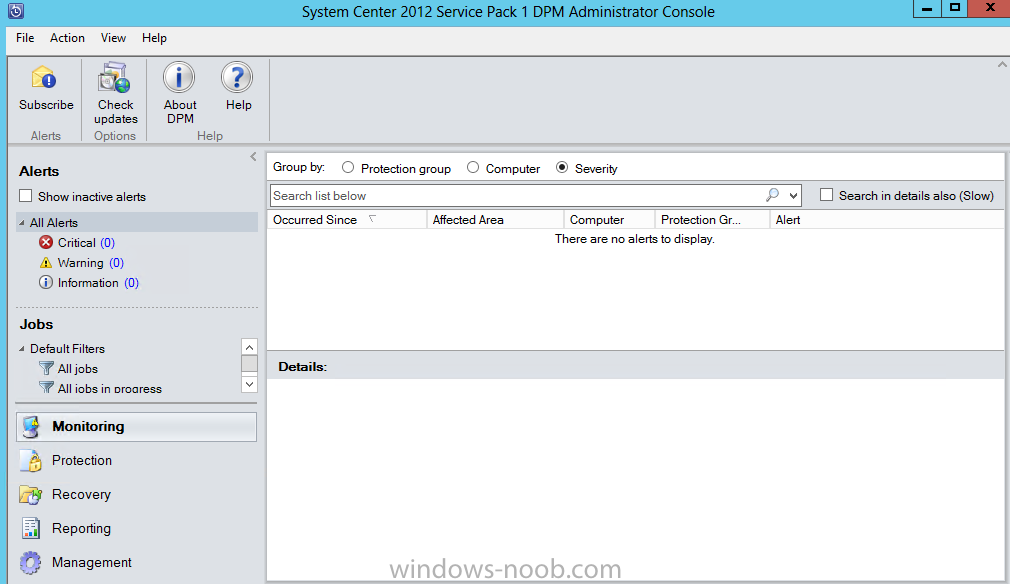Viewport: 1010px width, 584px height.
Task: Open the About DPM info icon
Action: (179, 77)
